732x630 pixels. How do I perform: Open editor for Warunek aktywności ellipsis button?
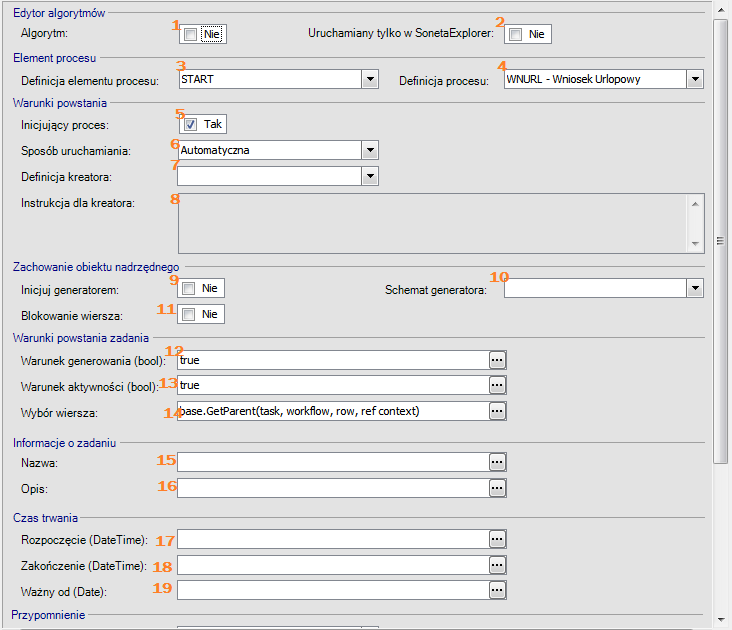tap(497, 385)
